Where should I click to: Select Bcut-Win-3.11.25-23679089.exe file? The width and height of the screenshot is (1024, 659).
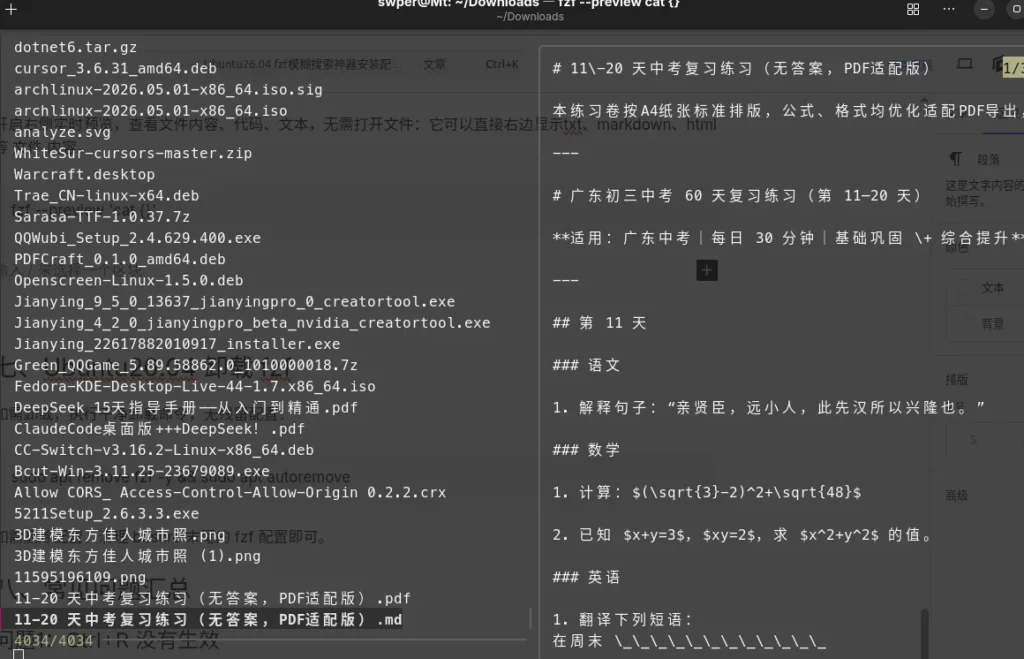pyautogui.click(x=142, y=471)
